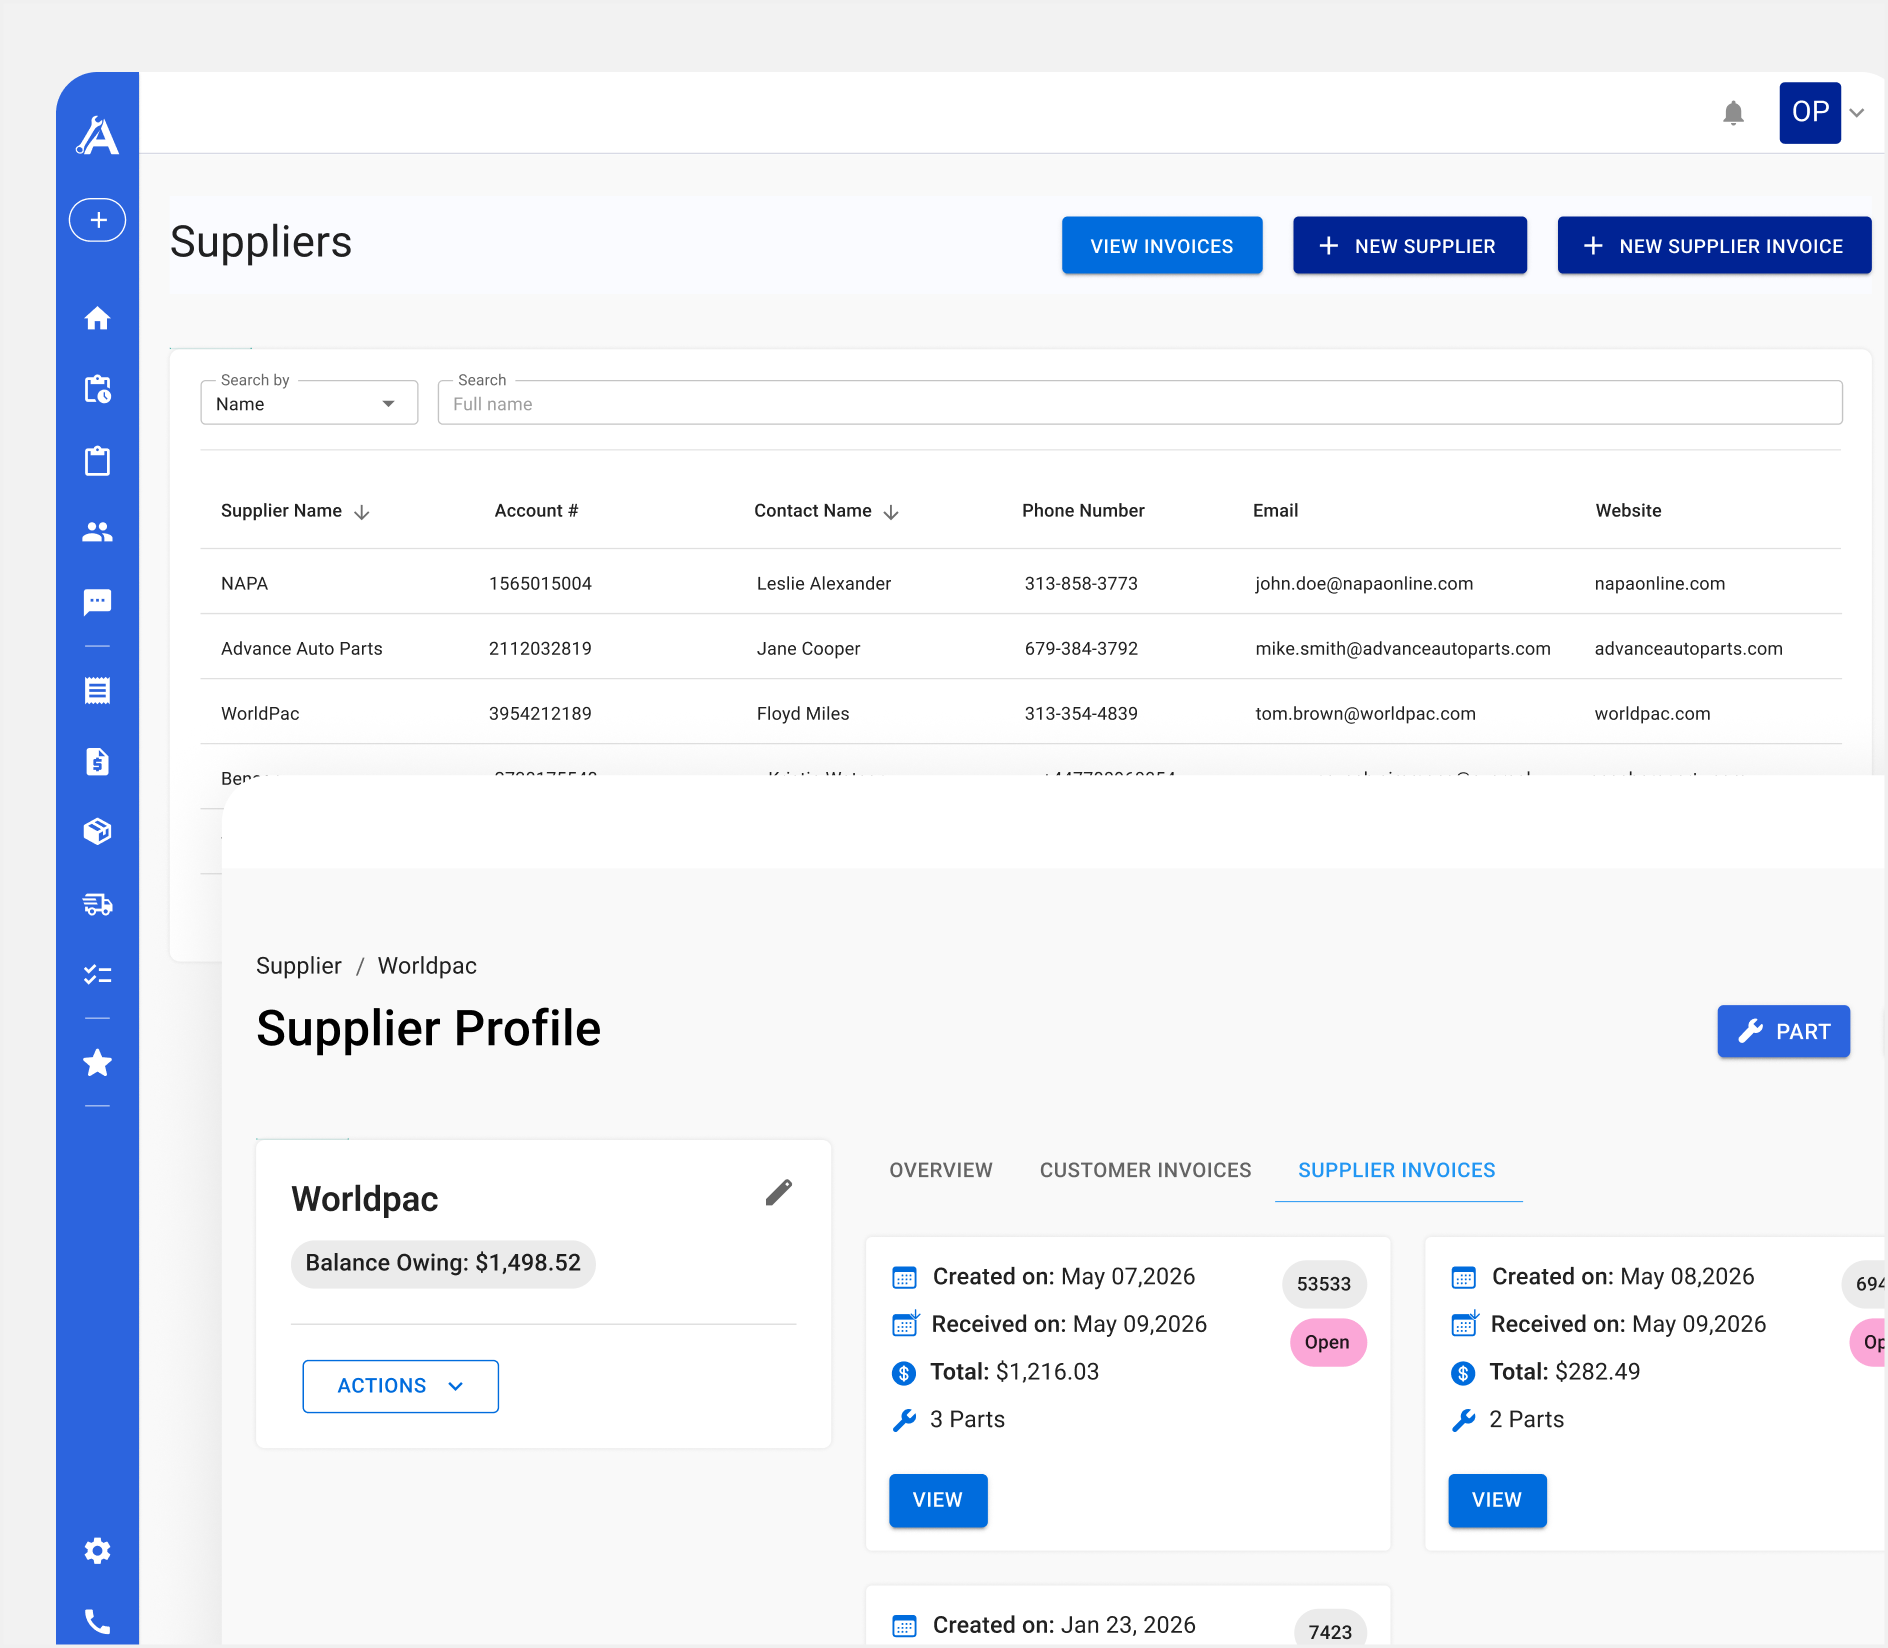This screenshot has width=1888, height=1648.
Task: Open the settings gear in the sidebar
Action: click(x=97, y=1551)
